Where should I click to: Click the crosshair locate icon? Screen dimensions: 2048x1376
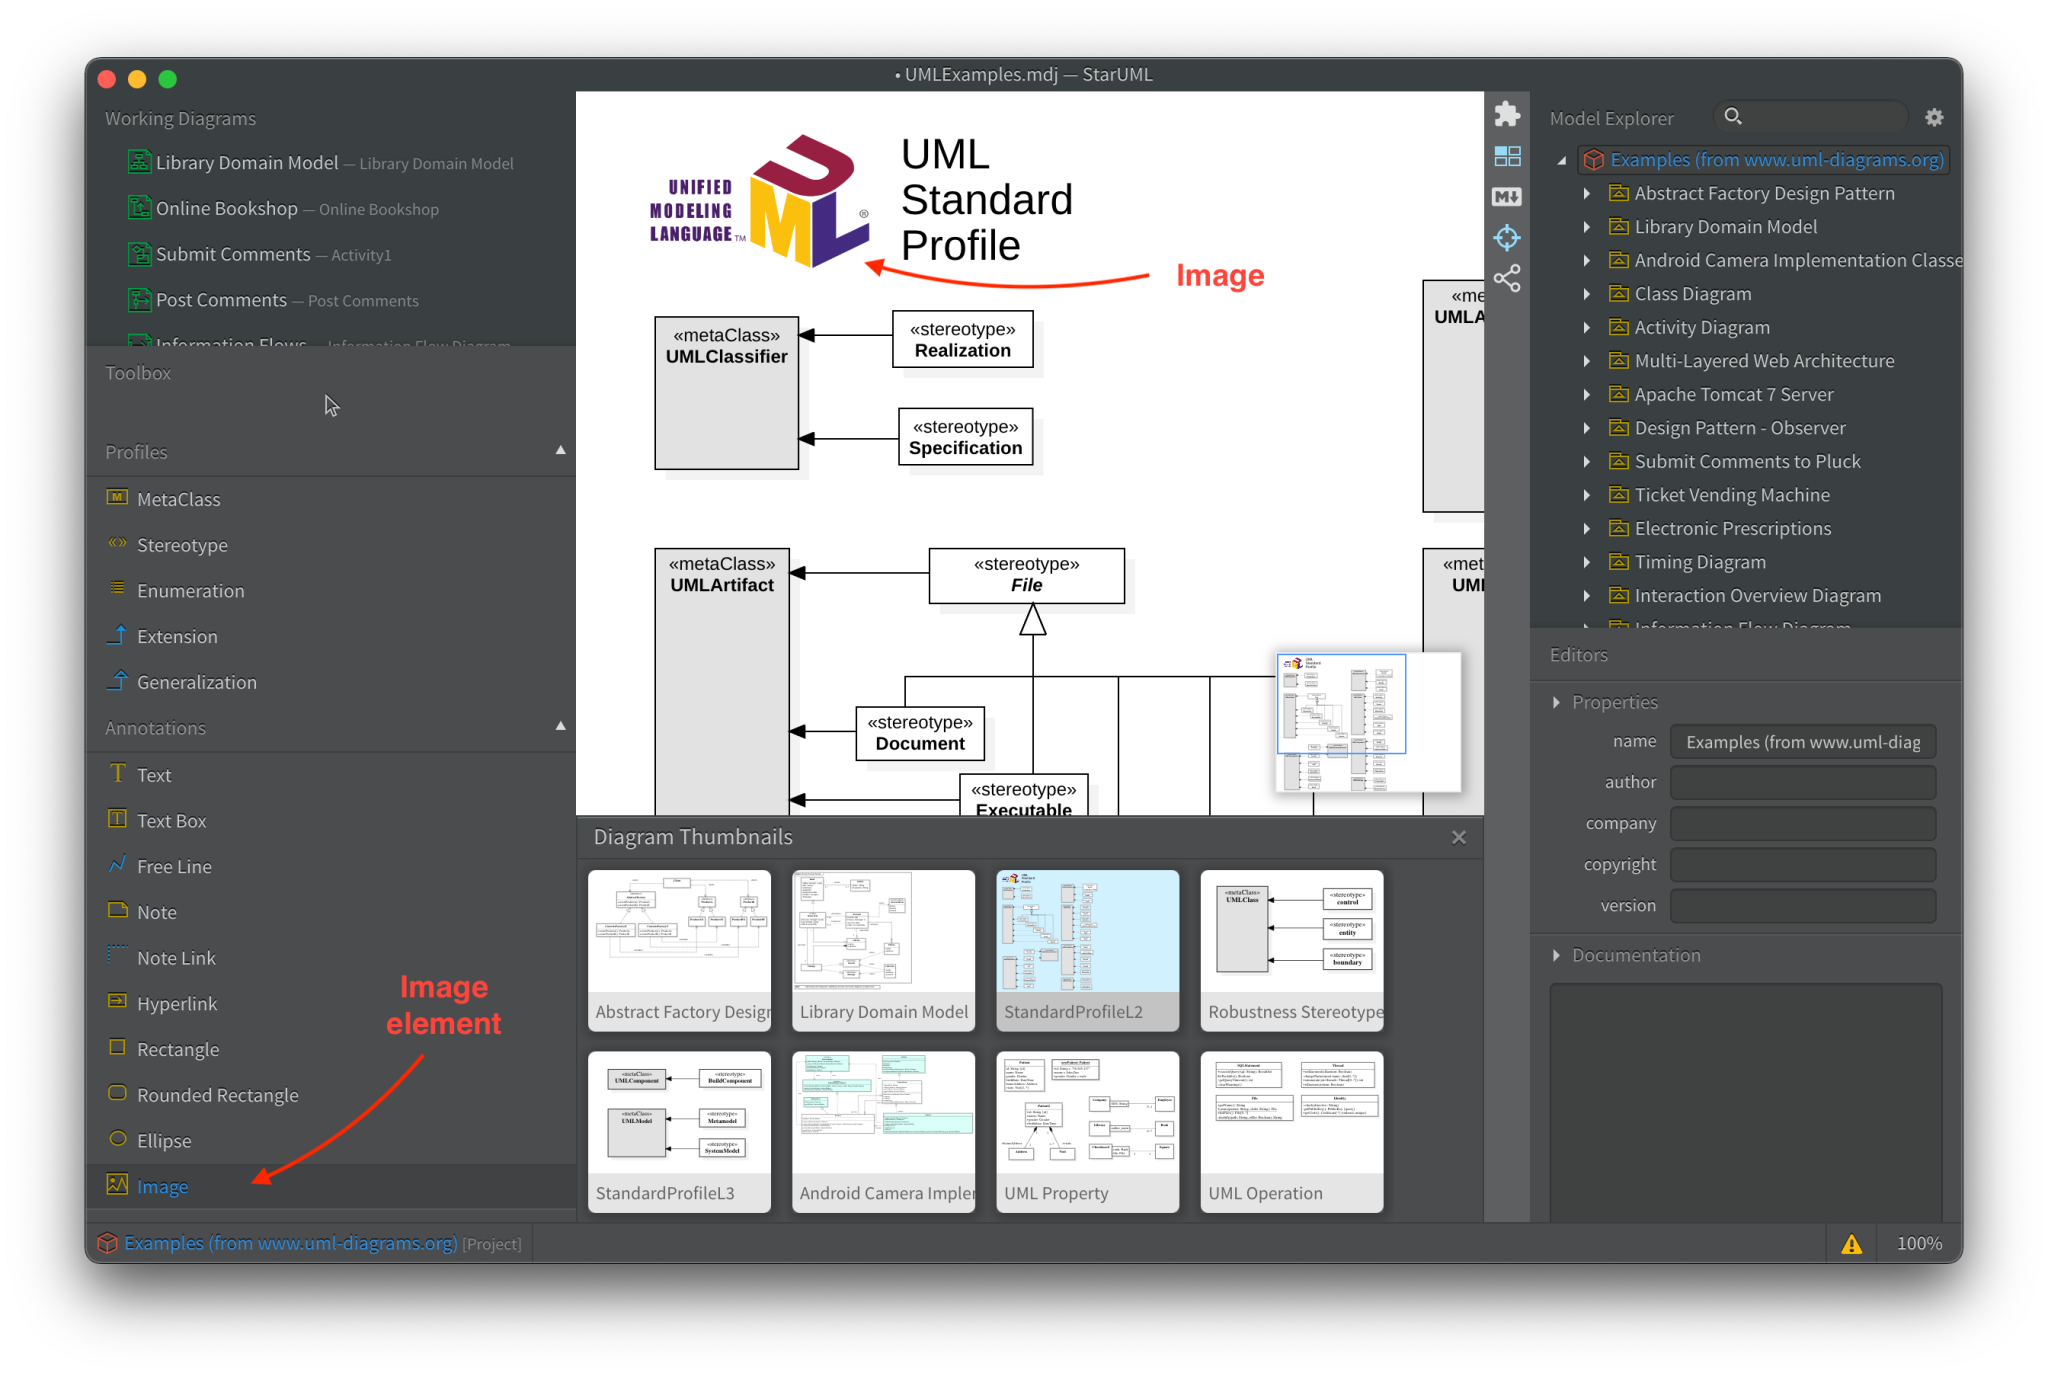tap(1507, 237)
